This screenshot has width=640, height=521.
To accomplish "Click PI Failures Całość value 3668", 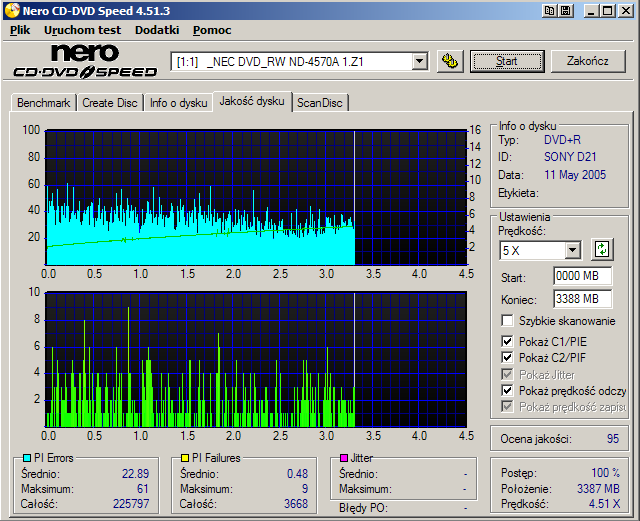I will pyautogui.click(x=296, y=504).
